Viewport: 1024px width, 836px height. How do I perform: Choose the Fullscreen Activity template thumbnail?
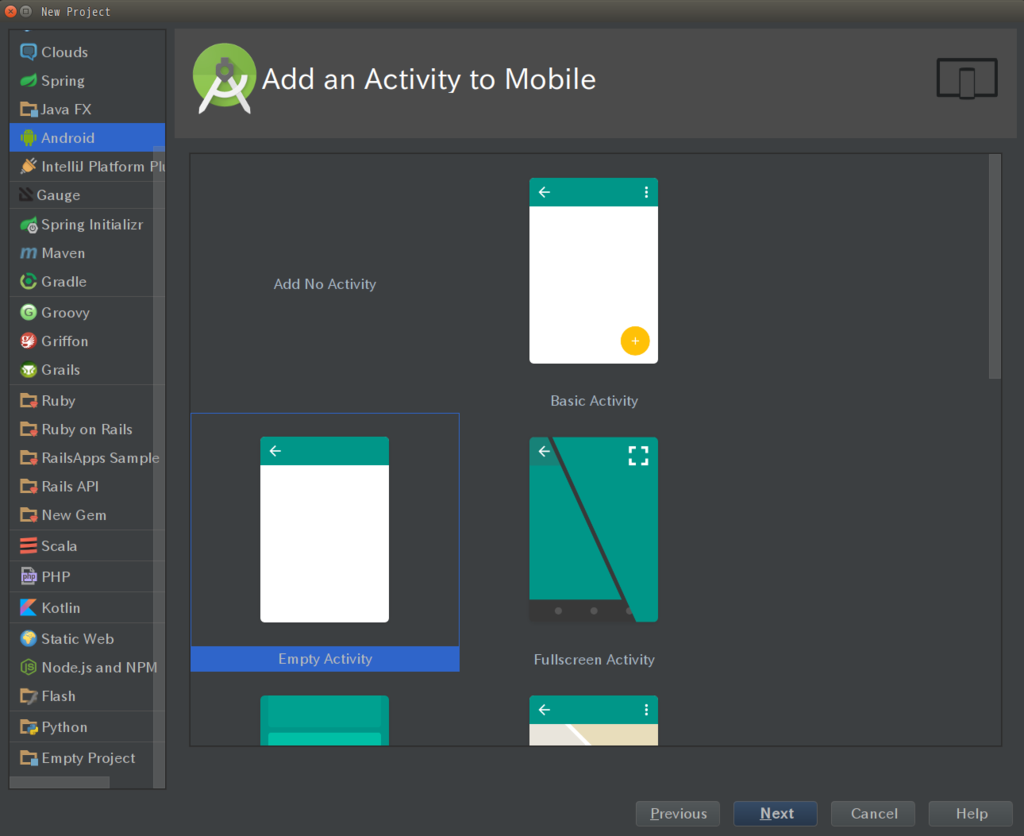[x=593, y=530]
